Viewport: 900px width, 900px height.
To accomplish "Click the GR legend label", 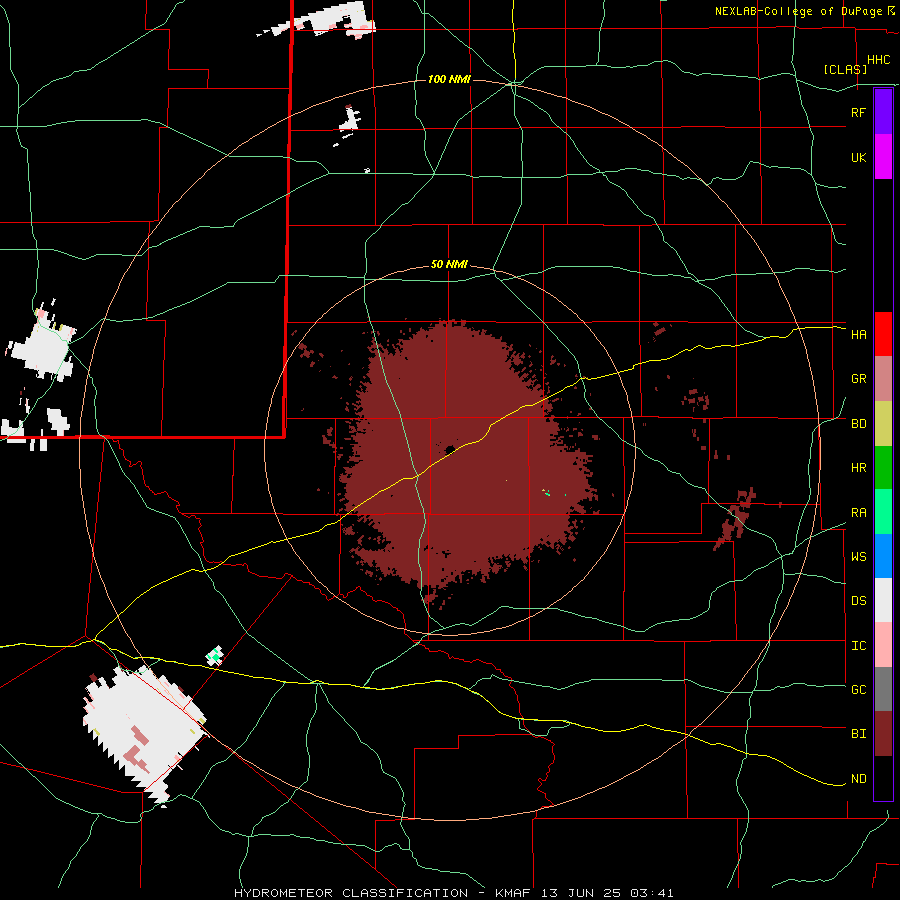I will 858,379.
